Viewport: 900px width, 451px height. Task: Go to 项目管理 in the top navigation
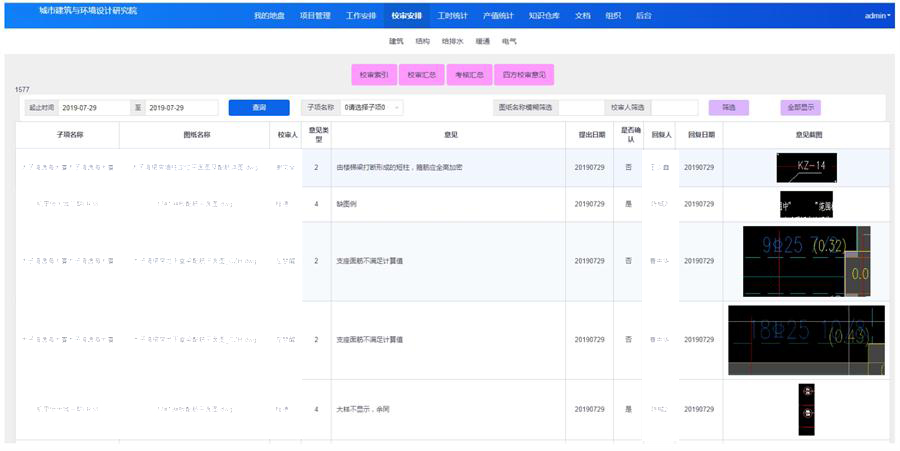point(315,16)
